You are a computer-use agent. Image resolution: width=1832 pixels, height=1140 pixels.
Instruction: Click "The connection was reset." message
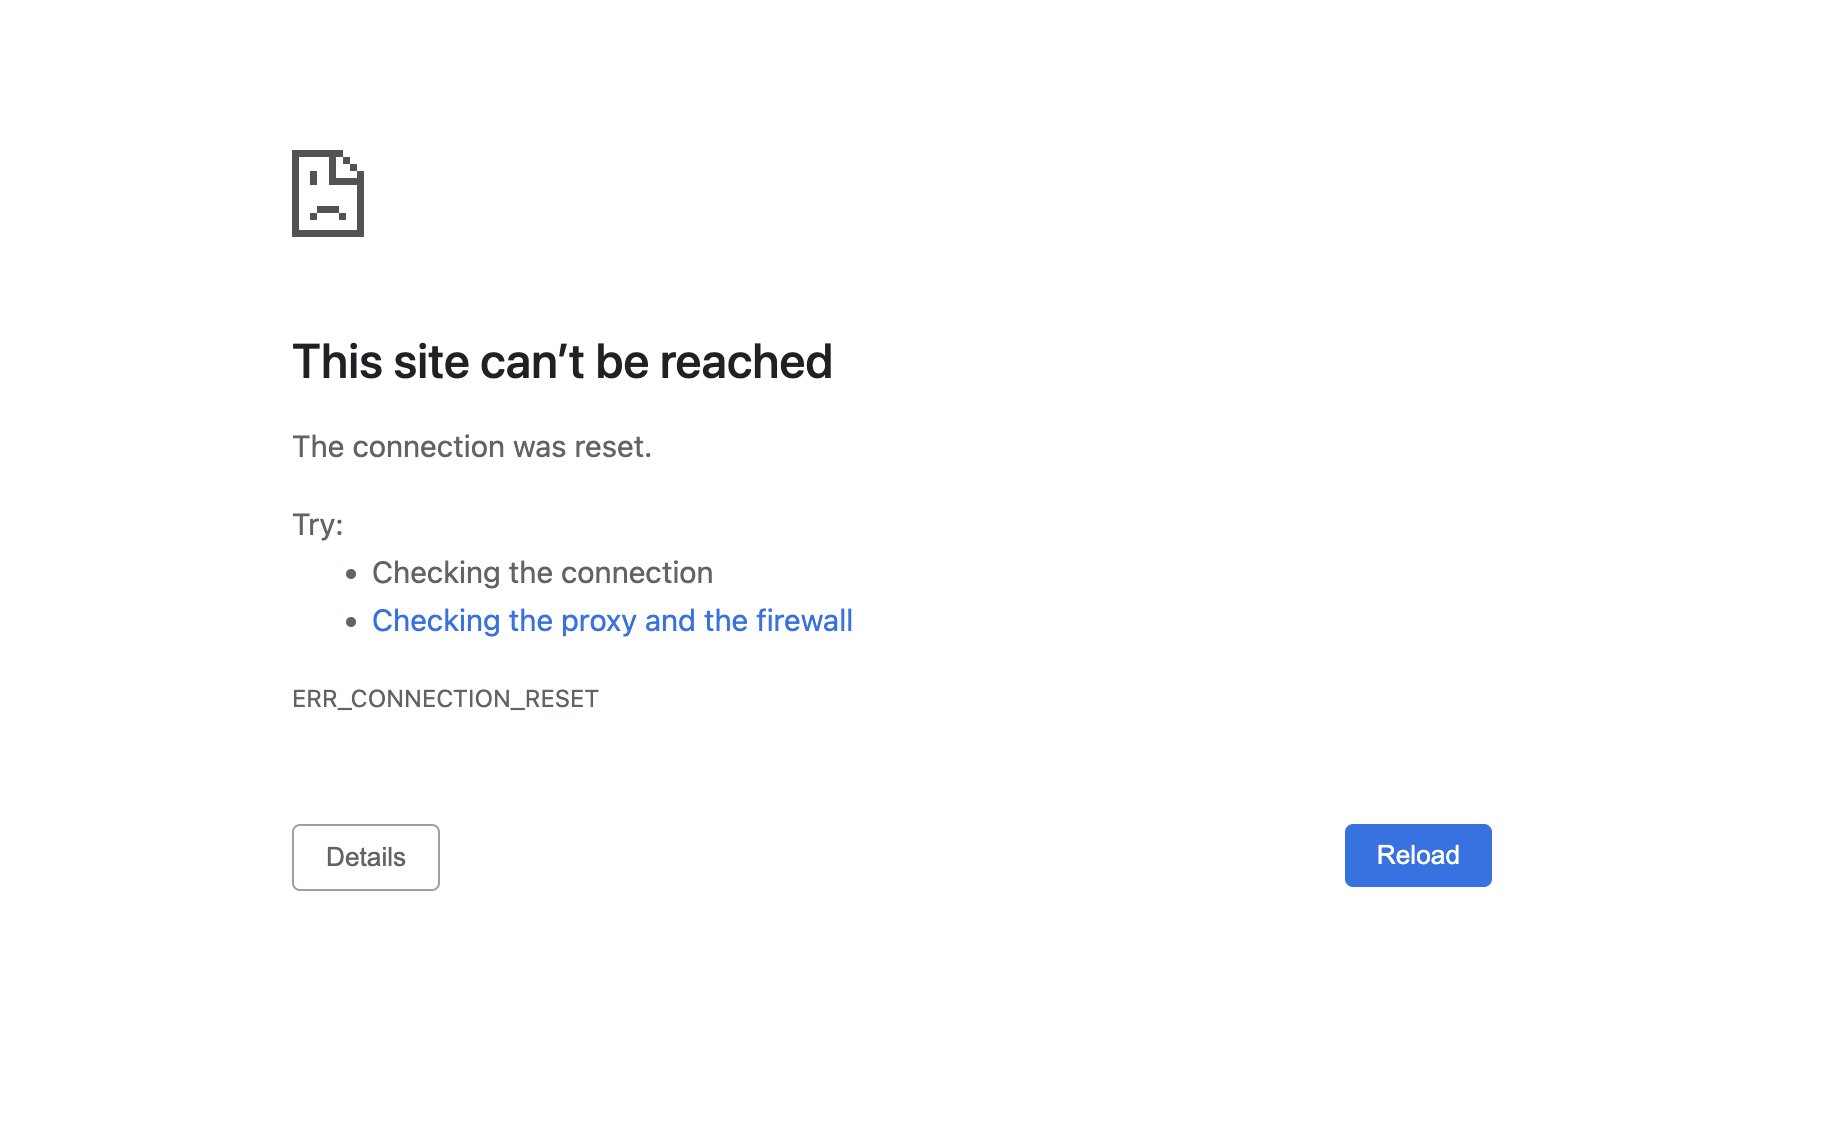(471, 447)
